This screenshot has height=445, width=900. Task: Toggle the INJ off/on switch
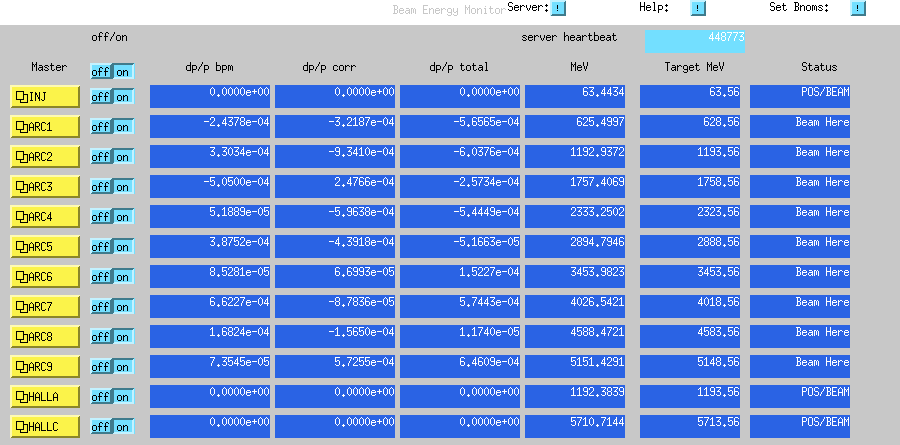(x=112, y=96)
